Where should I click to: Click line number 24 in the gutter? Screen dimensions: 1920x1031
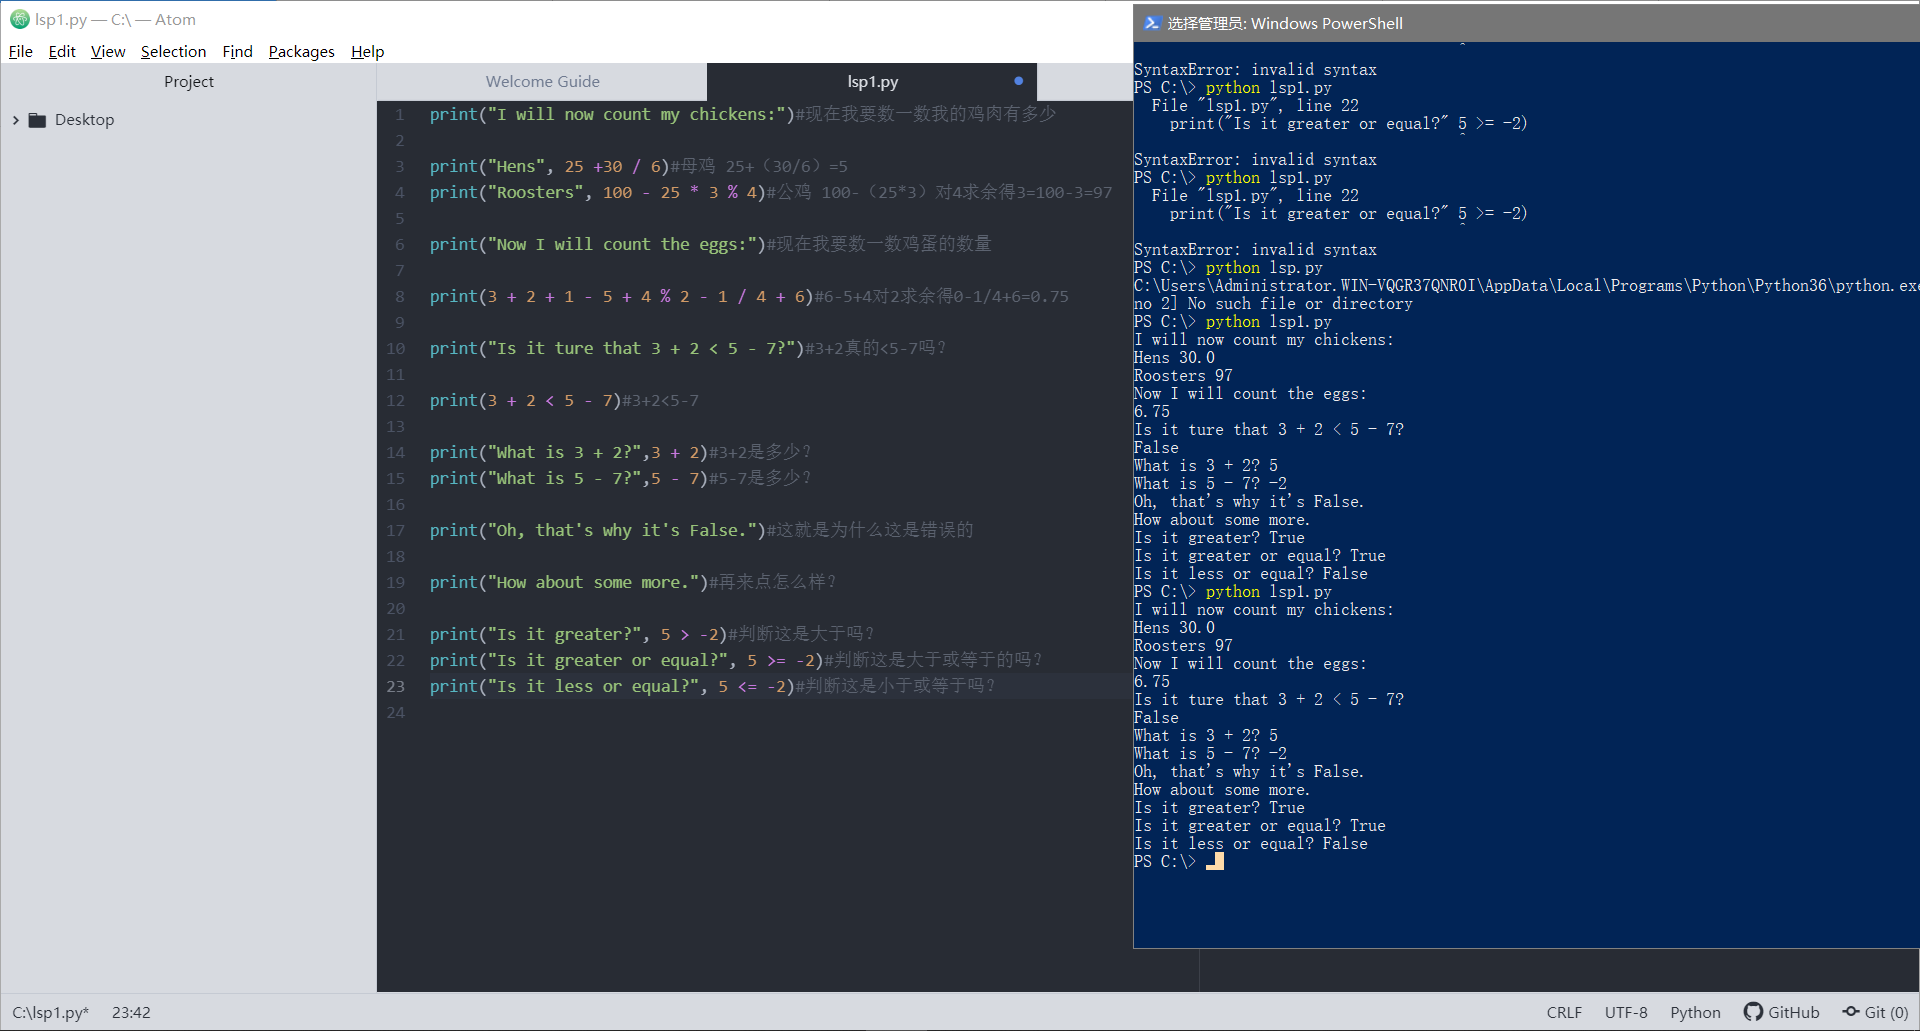point(396,713)
